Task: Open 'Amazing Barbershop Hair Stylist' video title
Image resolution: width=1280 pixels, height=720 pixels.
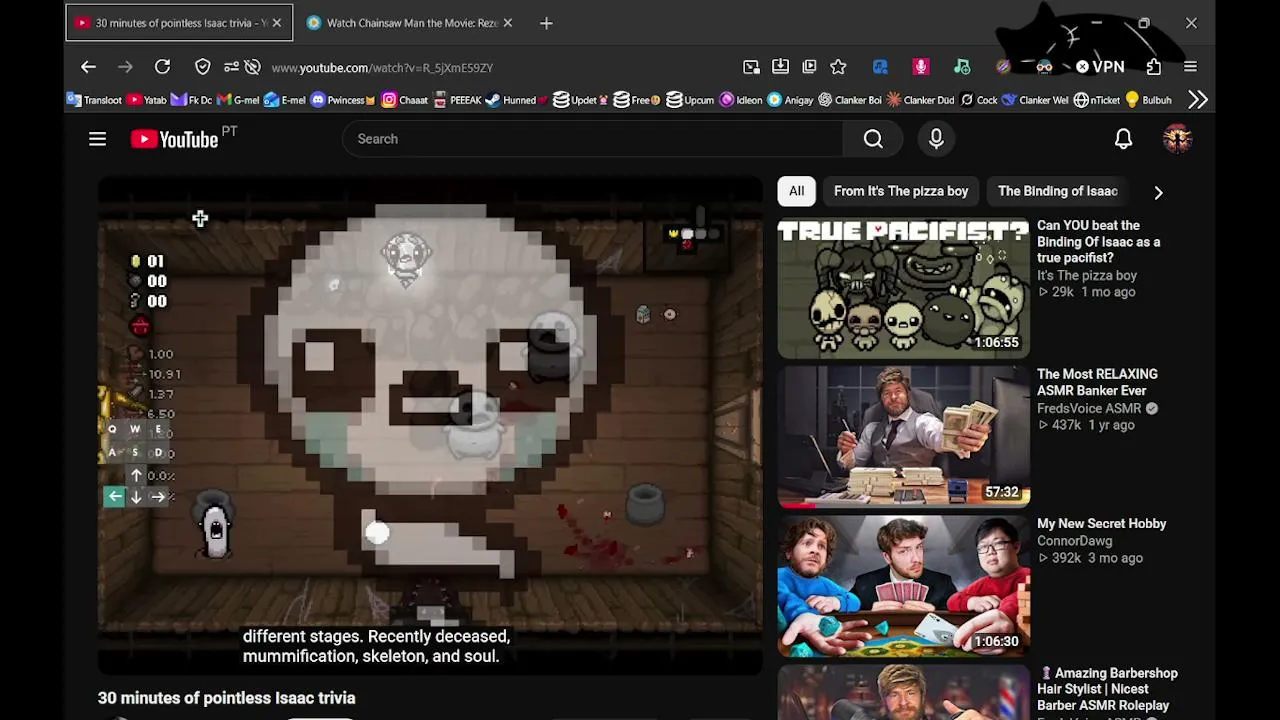Action: click(x=1110, y=689)
